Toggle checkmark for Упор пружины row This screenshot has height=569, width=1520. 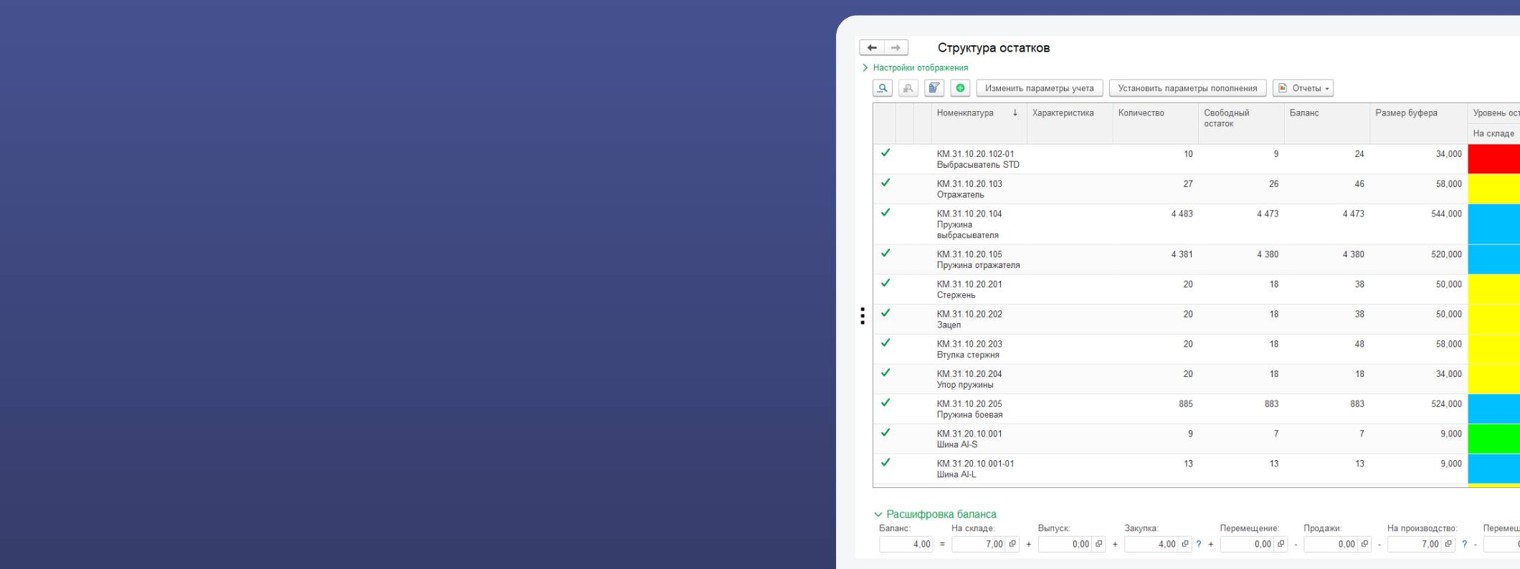point(885,373)
